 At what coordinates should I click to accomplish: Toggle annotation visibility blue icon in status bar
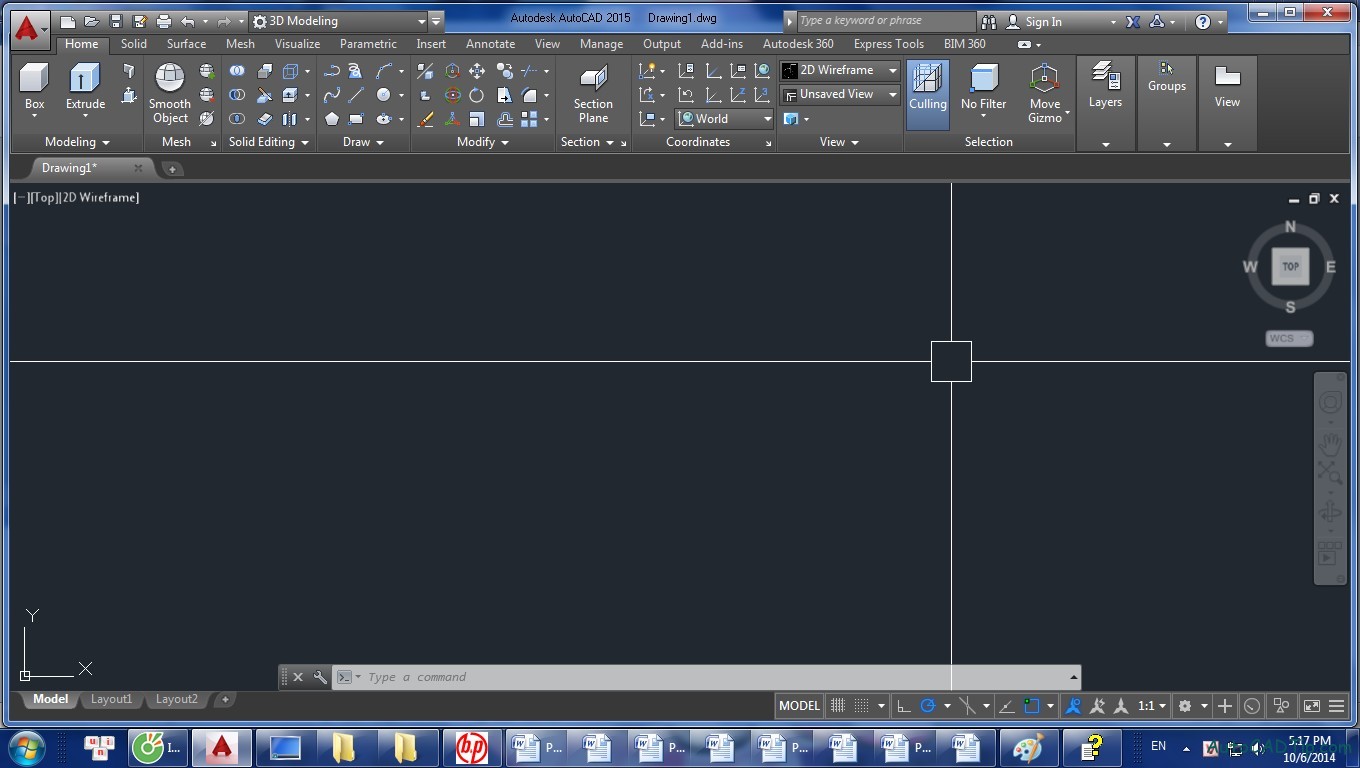pos(1073,706)
